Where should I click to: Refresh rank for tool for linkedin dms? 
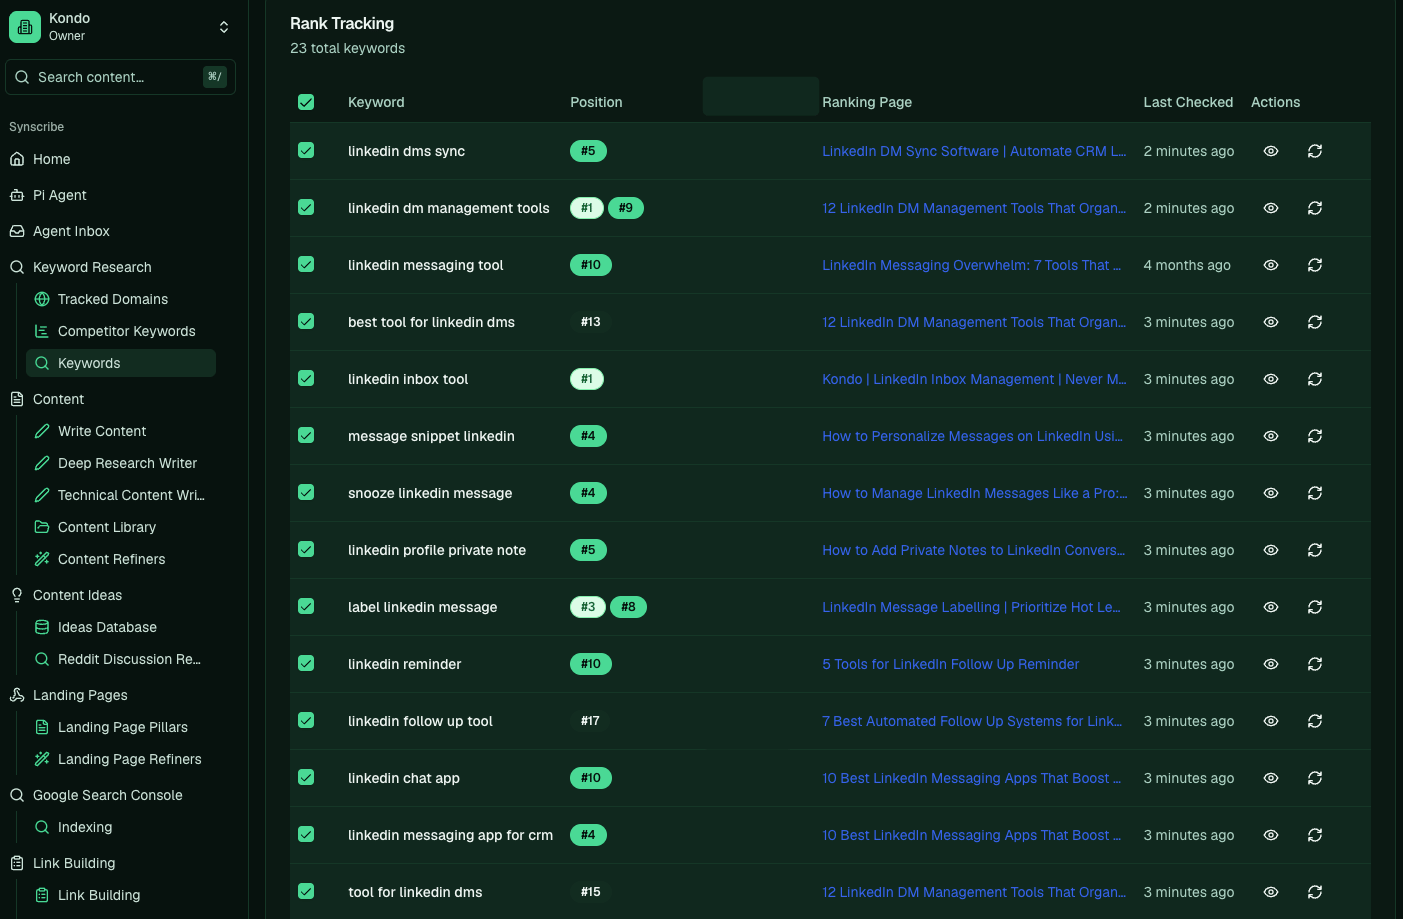1315,892
